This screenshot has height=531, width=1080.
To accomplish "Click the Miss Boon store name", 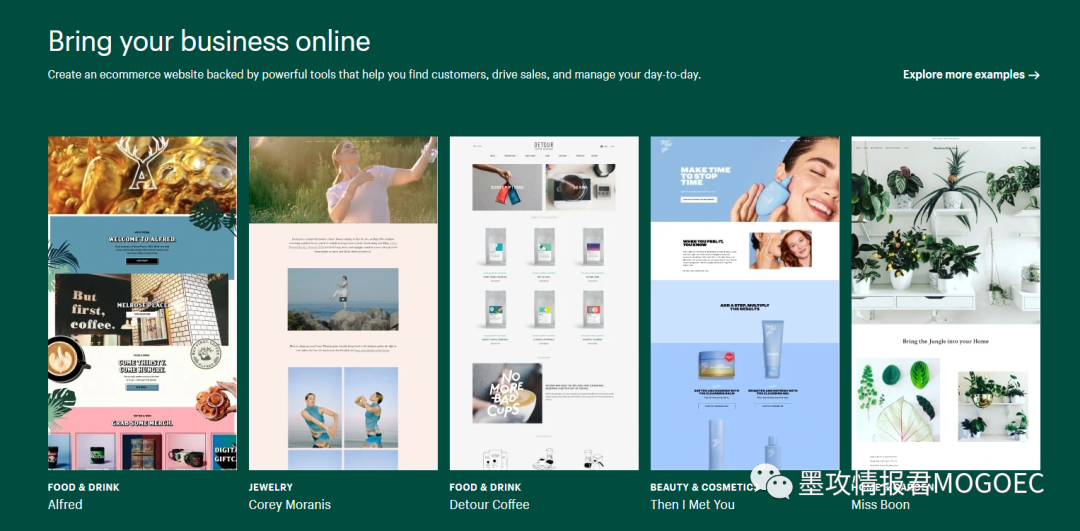I will [880, 504].
